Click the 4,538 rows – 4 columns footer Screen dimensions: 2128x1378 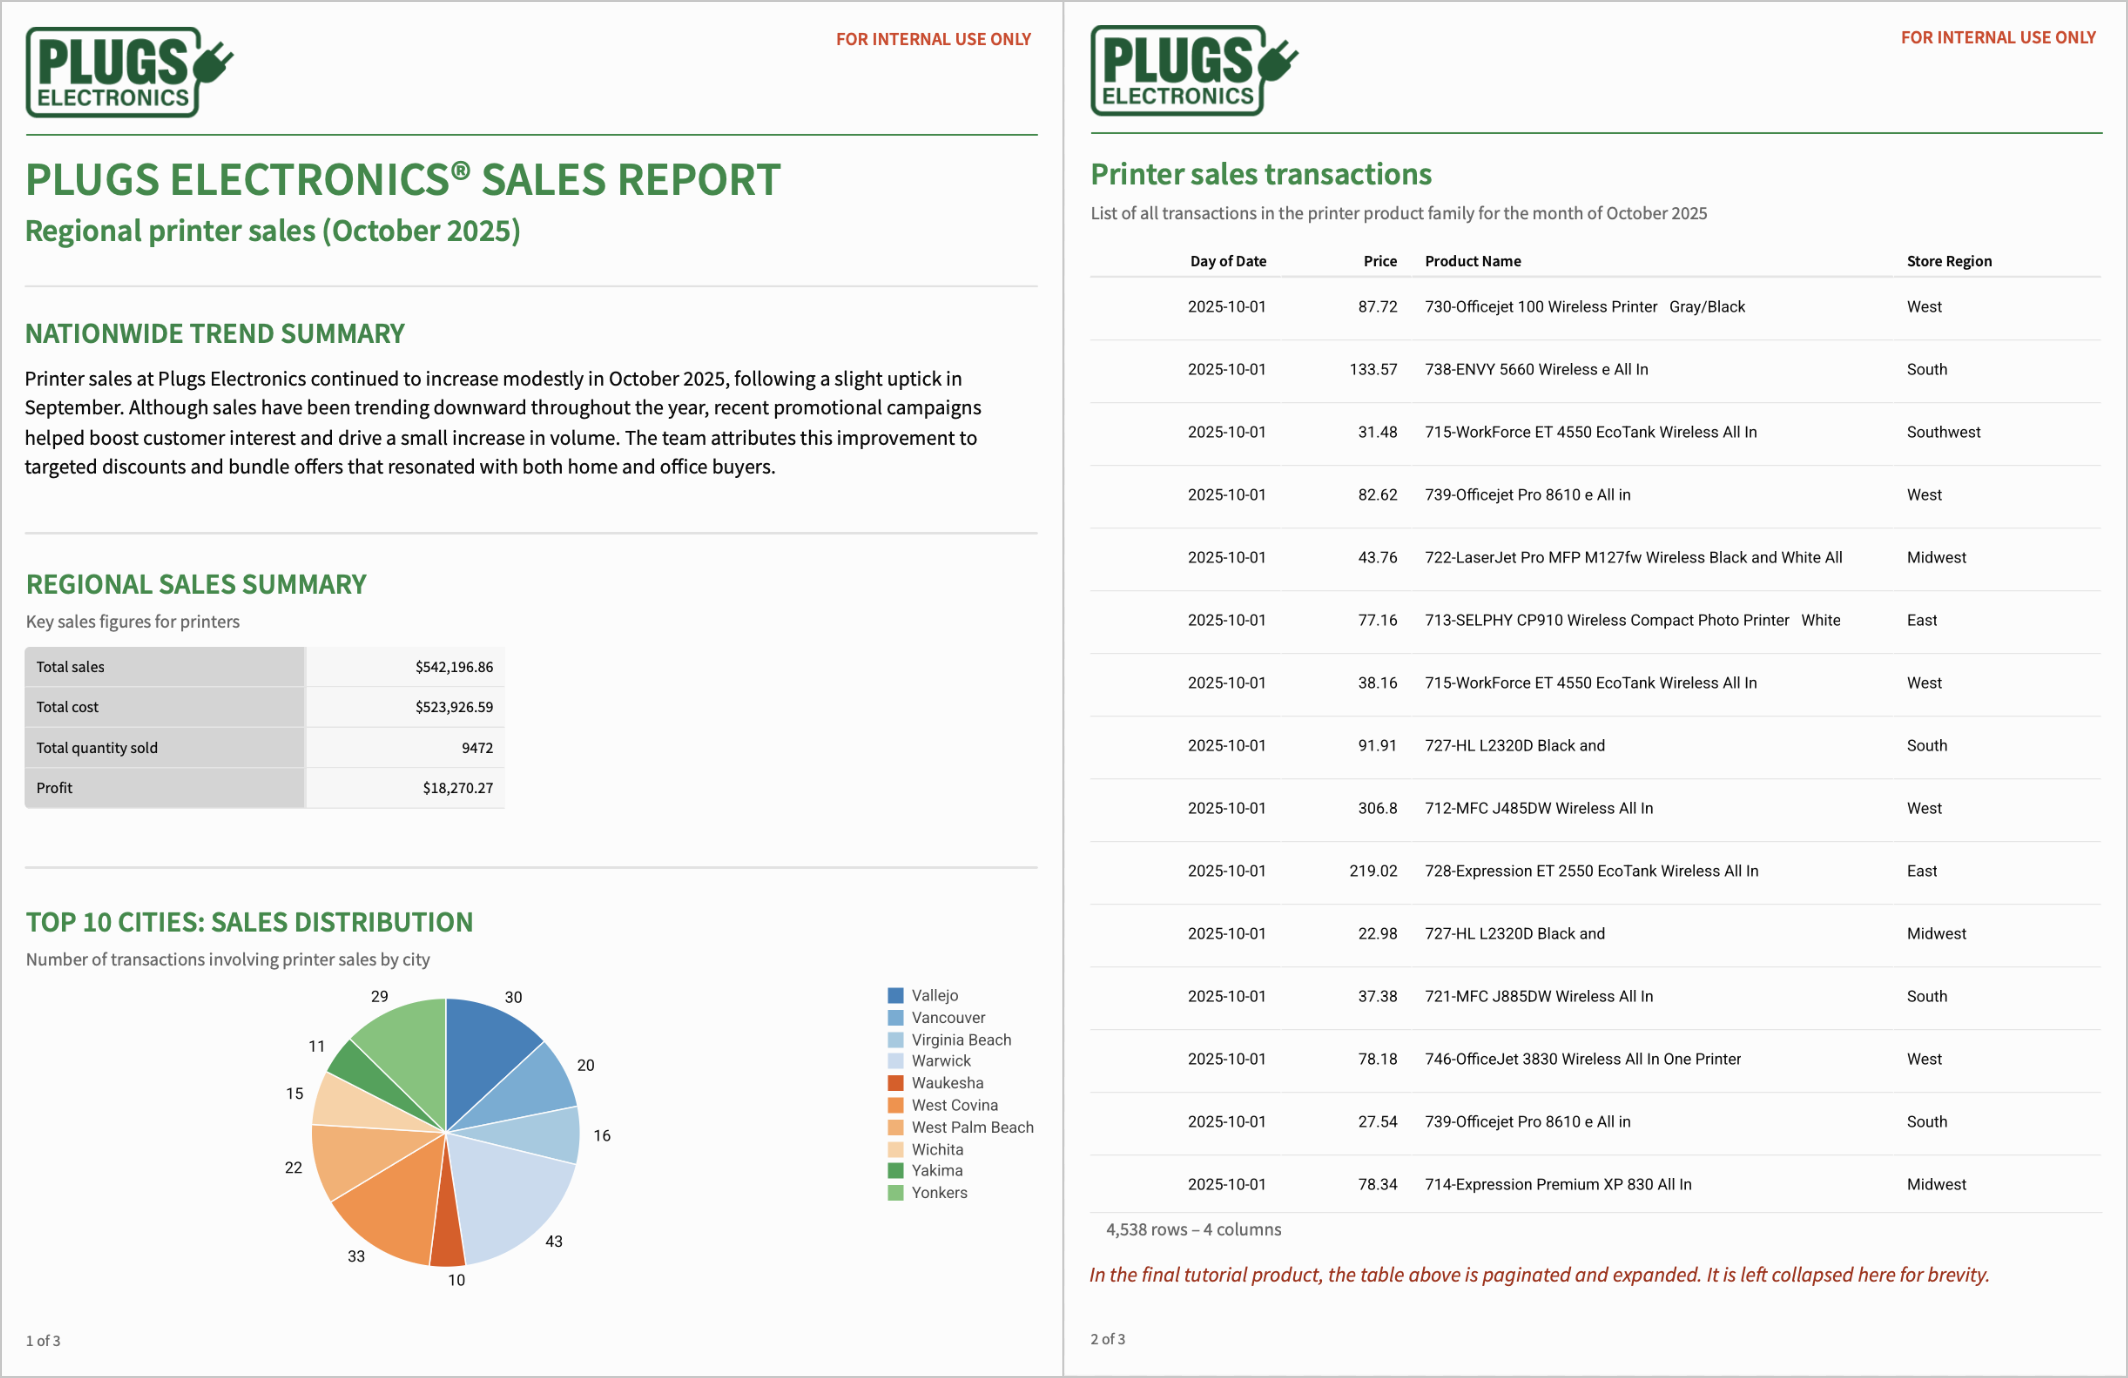[x=1192, y=1229]
